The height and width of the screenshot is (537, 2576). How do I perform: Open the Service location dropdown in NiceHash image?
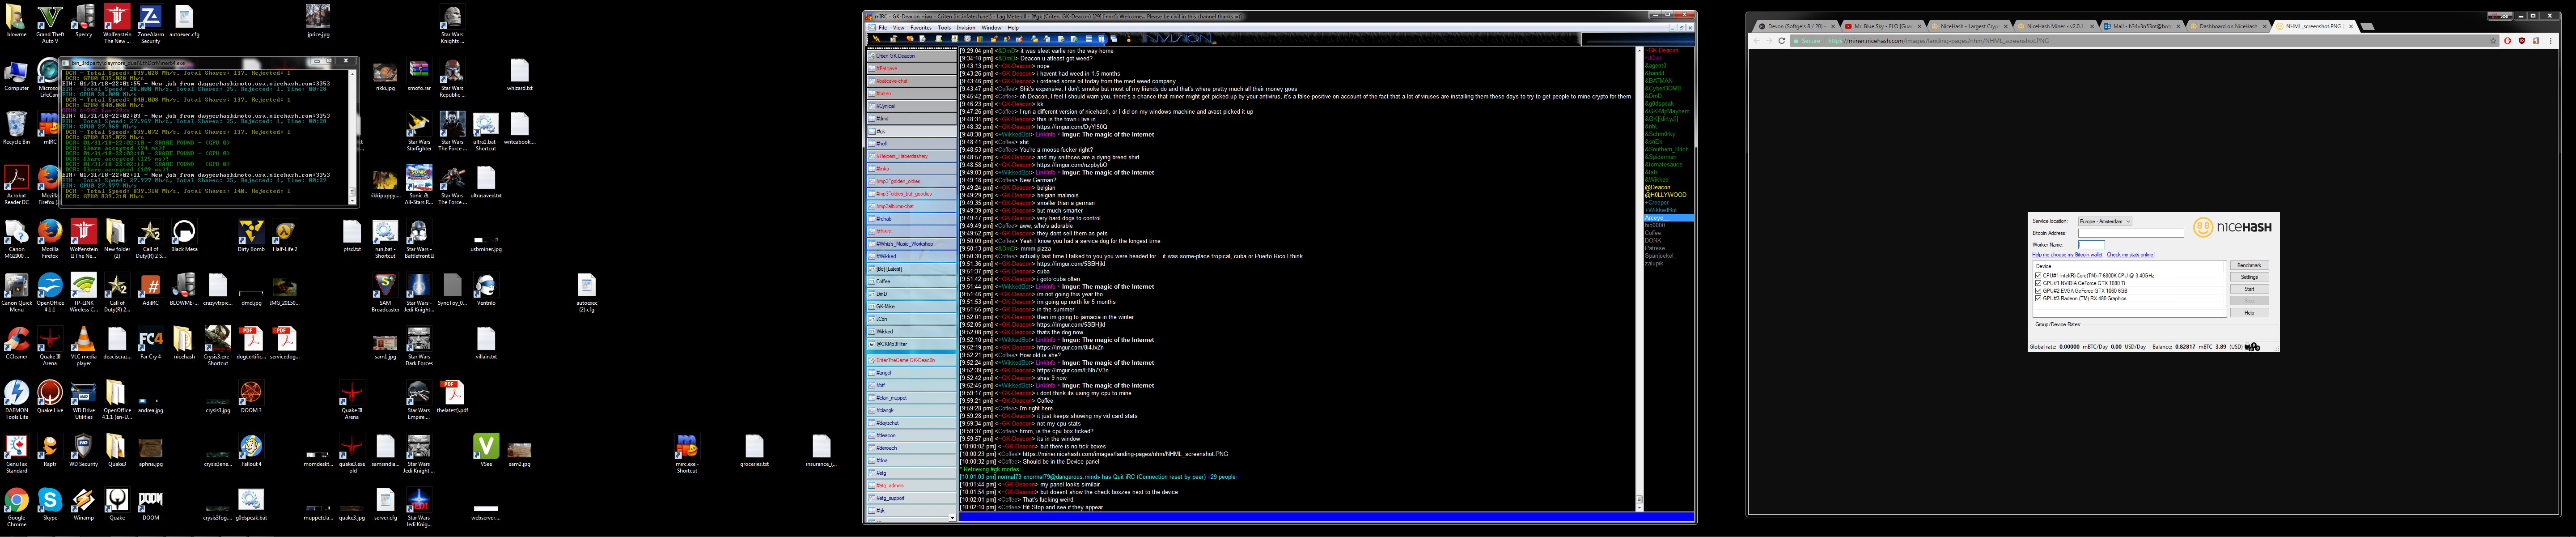(2104, 221)
